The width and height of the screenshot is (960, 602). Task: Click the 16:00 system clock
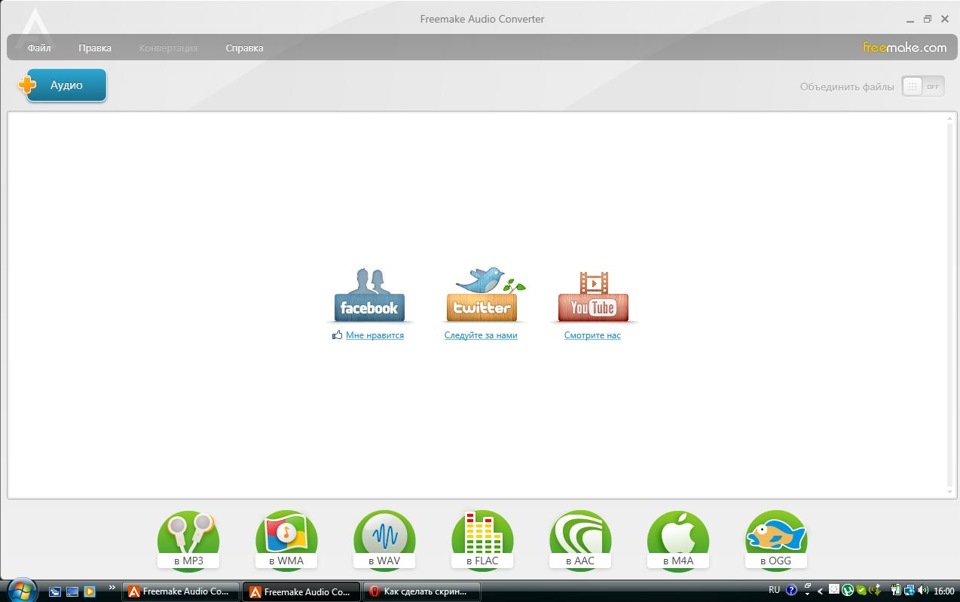pos(943,591)
